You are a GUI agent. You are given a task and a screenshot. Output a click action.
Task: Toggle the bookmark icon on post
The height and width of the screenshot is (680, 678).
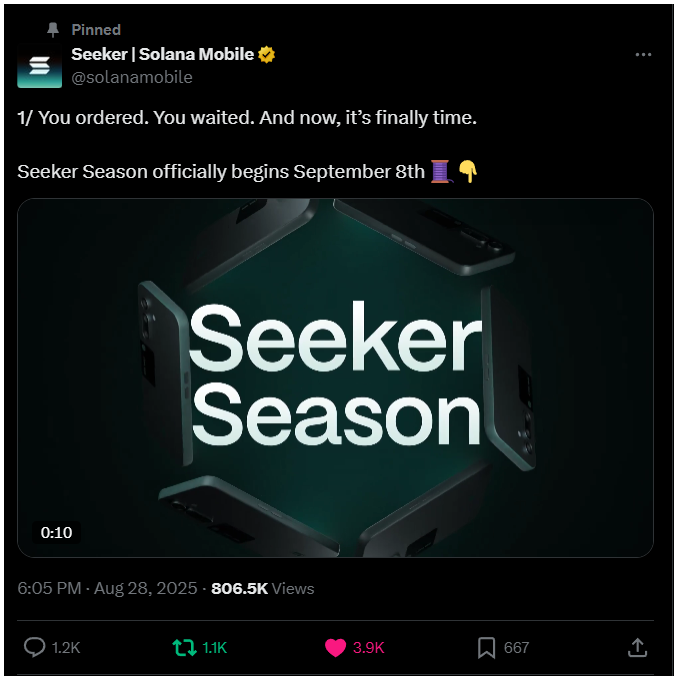click(x=486, y=648)
